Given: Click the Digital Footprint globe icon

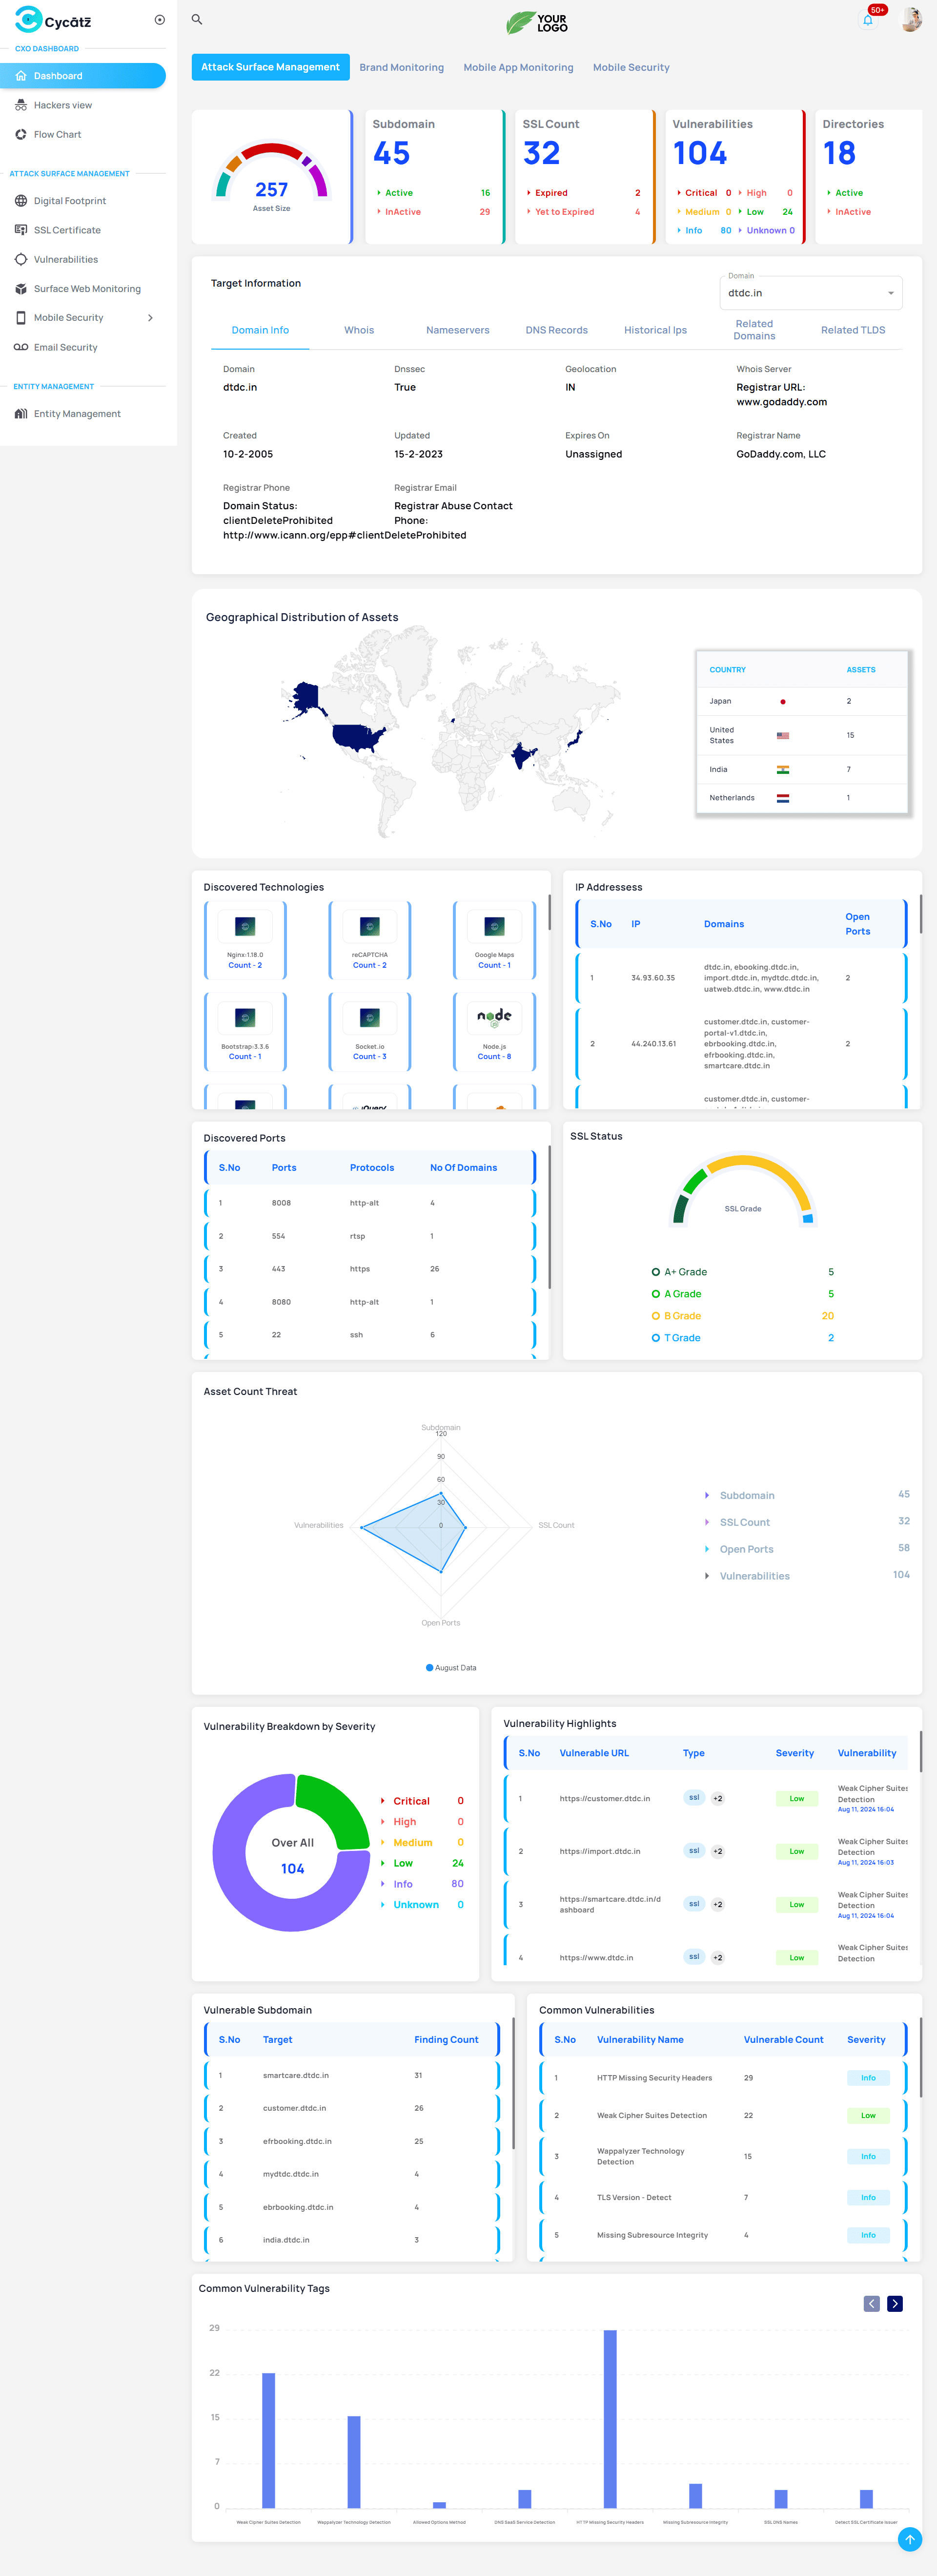Looking at the screenshot, I should (x=21, y=201).
